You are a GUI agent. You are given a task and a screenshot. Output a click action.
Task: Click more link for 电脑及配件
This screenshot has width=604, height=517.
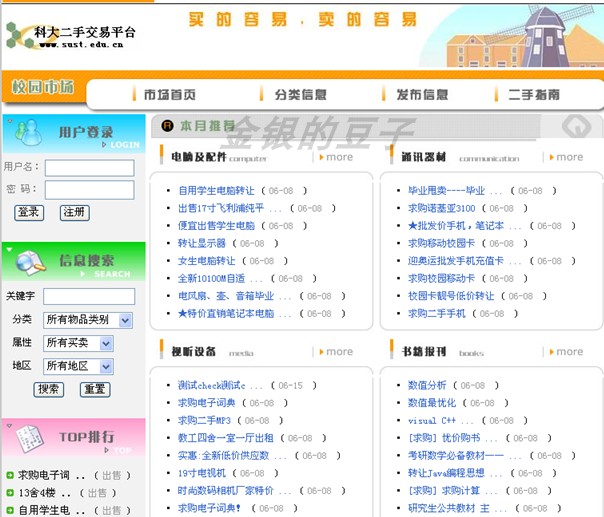pos(336,157)
